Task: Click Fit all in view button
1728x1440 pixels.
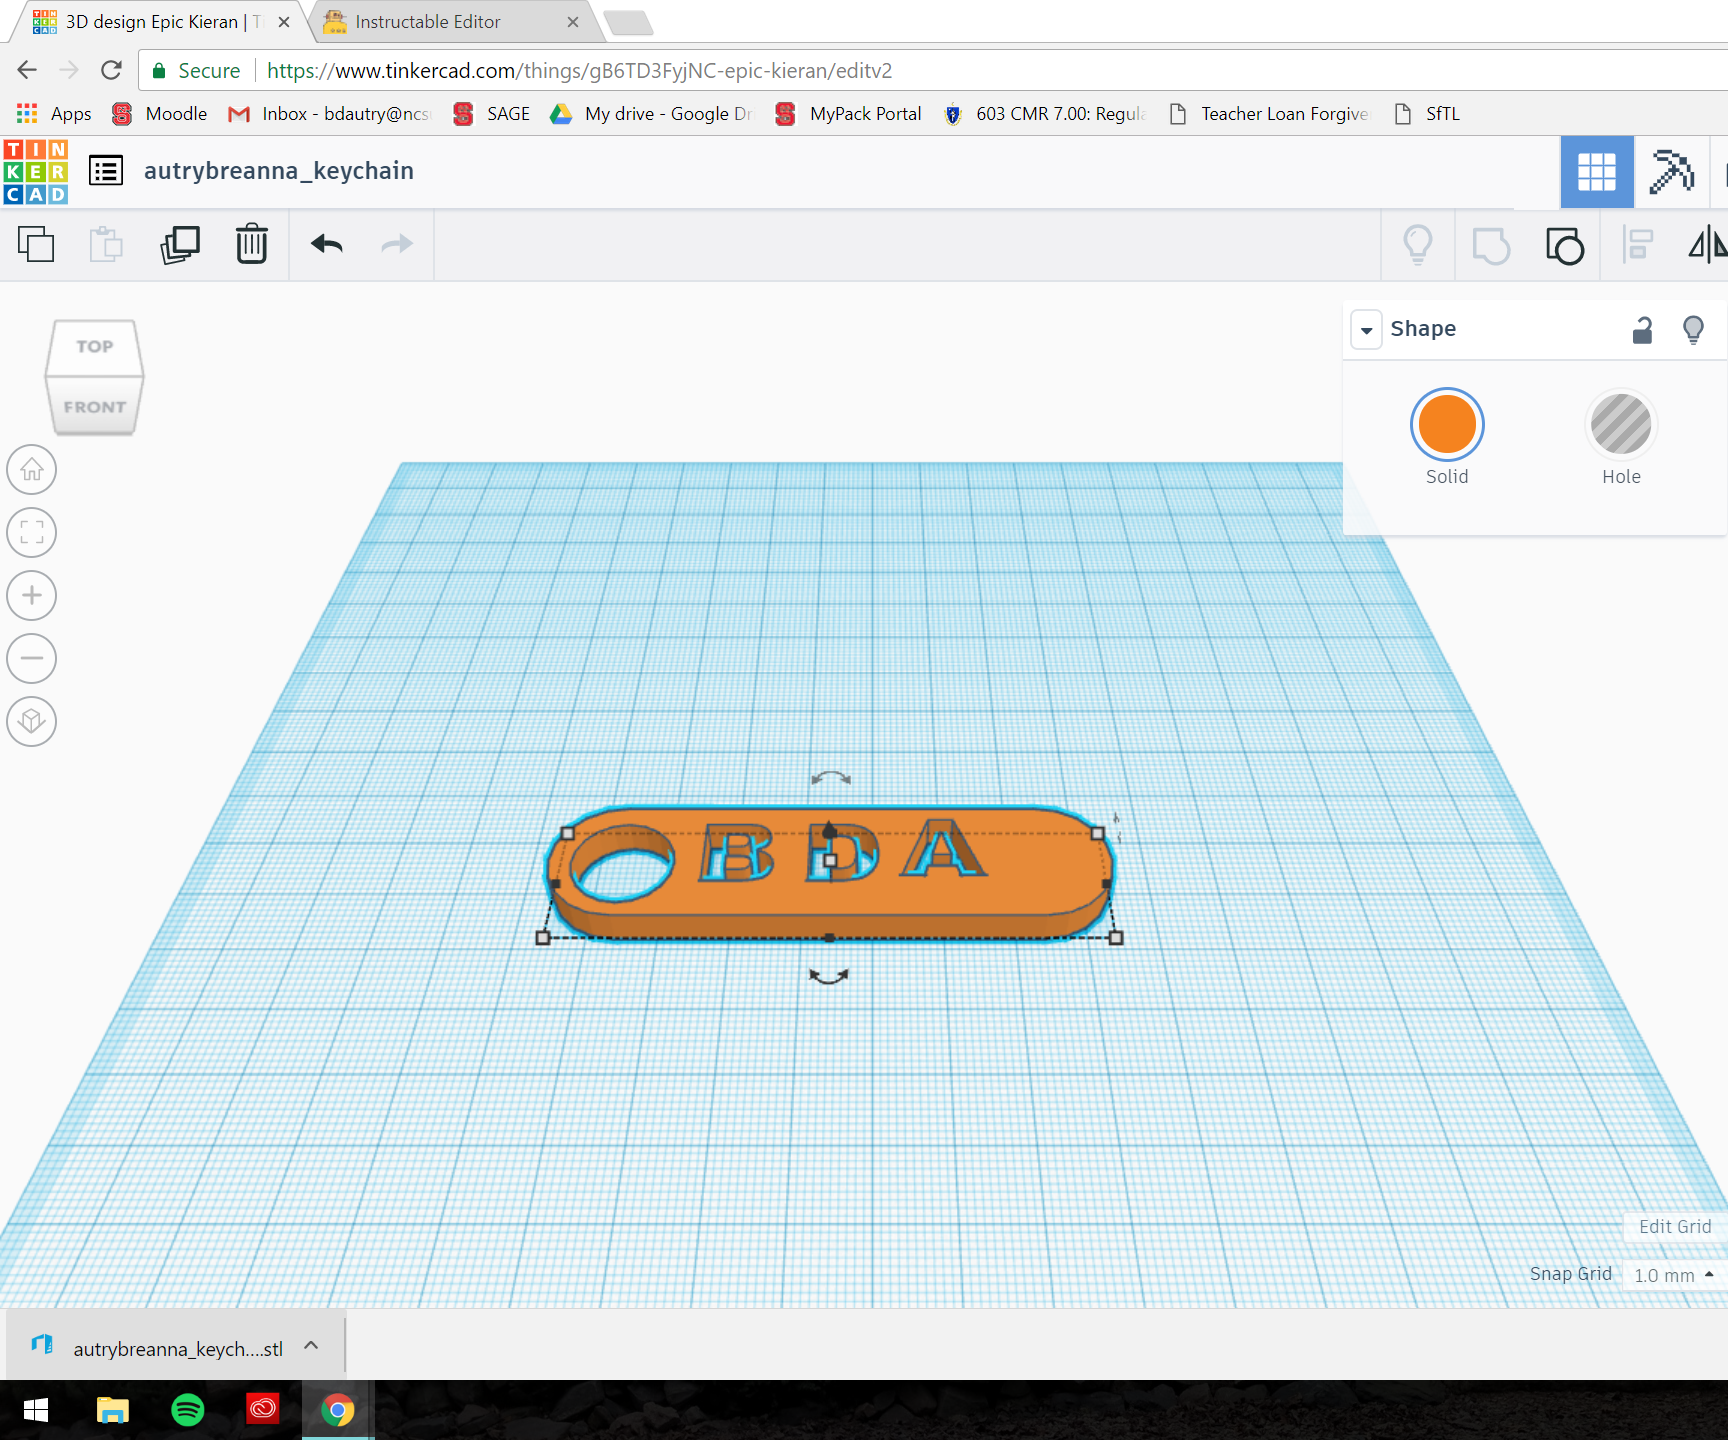Action: click(32, 532)
